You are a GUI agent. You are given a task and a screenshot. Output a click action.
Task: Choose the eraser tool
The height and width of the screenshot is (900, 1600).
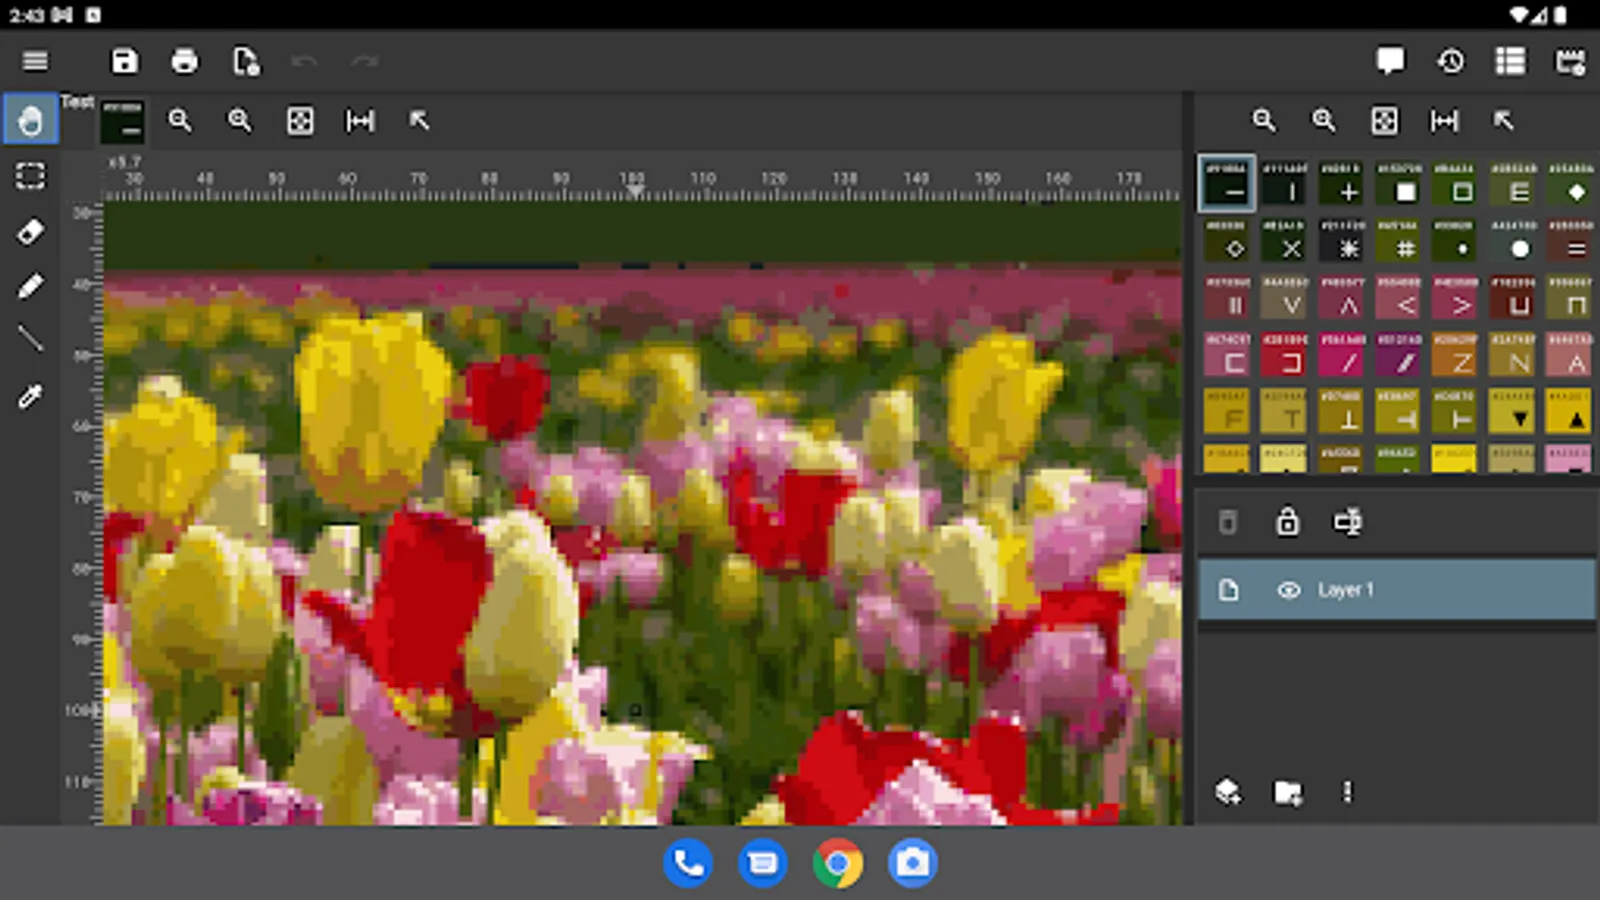[30, 232]
